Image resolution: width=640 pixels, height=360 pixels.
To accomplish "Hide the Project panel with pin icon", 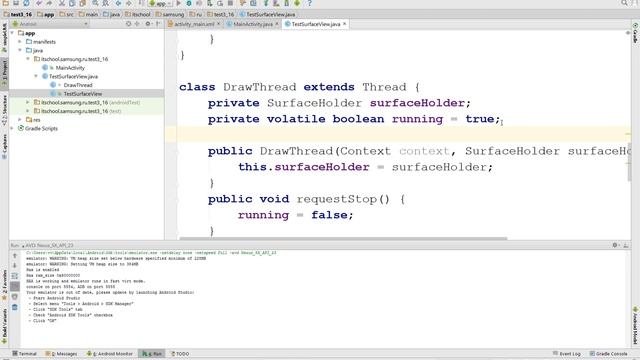I will (x=158, y=24).
